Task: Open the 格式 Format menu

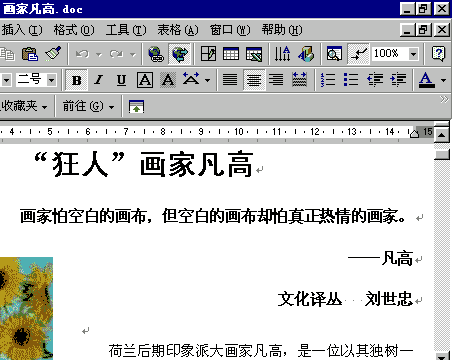Action: tap(74, 30)
